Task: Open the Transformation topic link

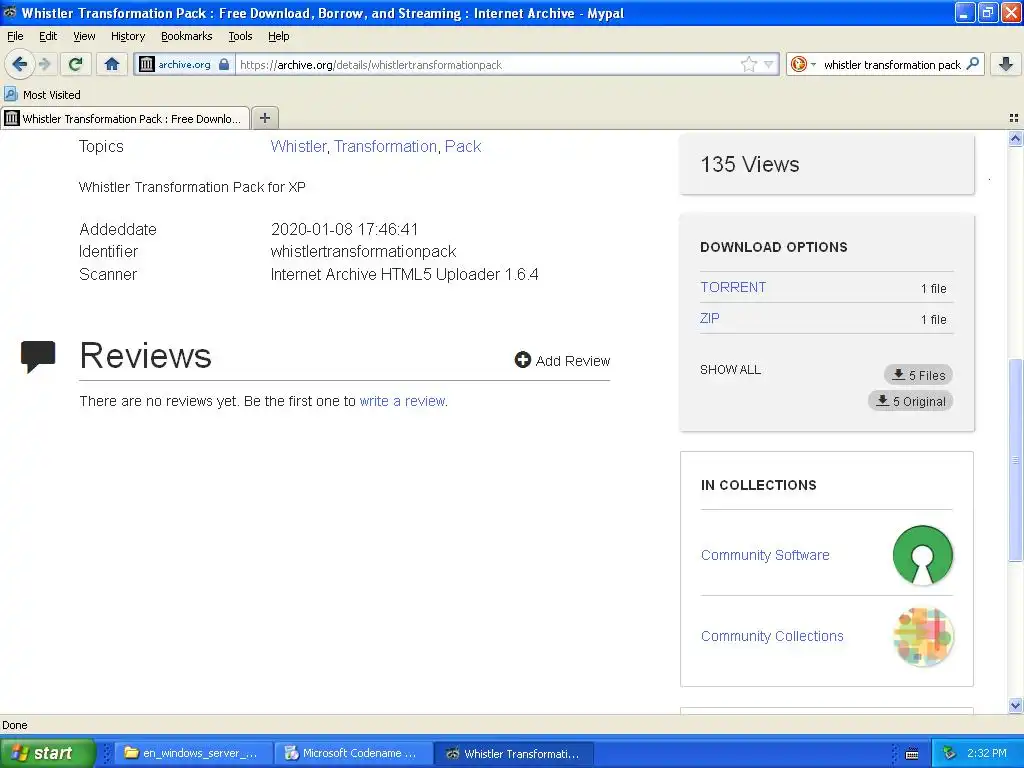Action: 385,146
